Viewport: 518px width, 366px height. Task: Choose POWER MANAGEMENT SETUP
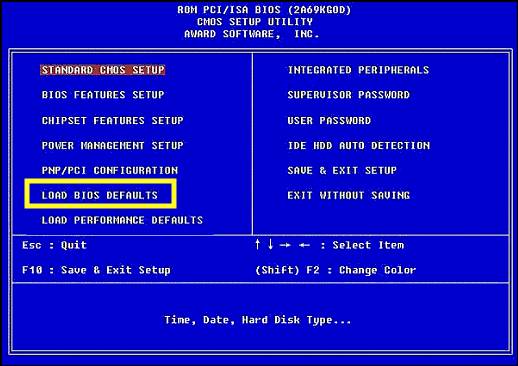pos(113,146)
